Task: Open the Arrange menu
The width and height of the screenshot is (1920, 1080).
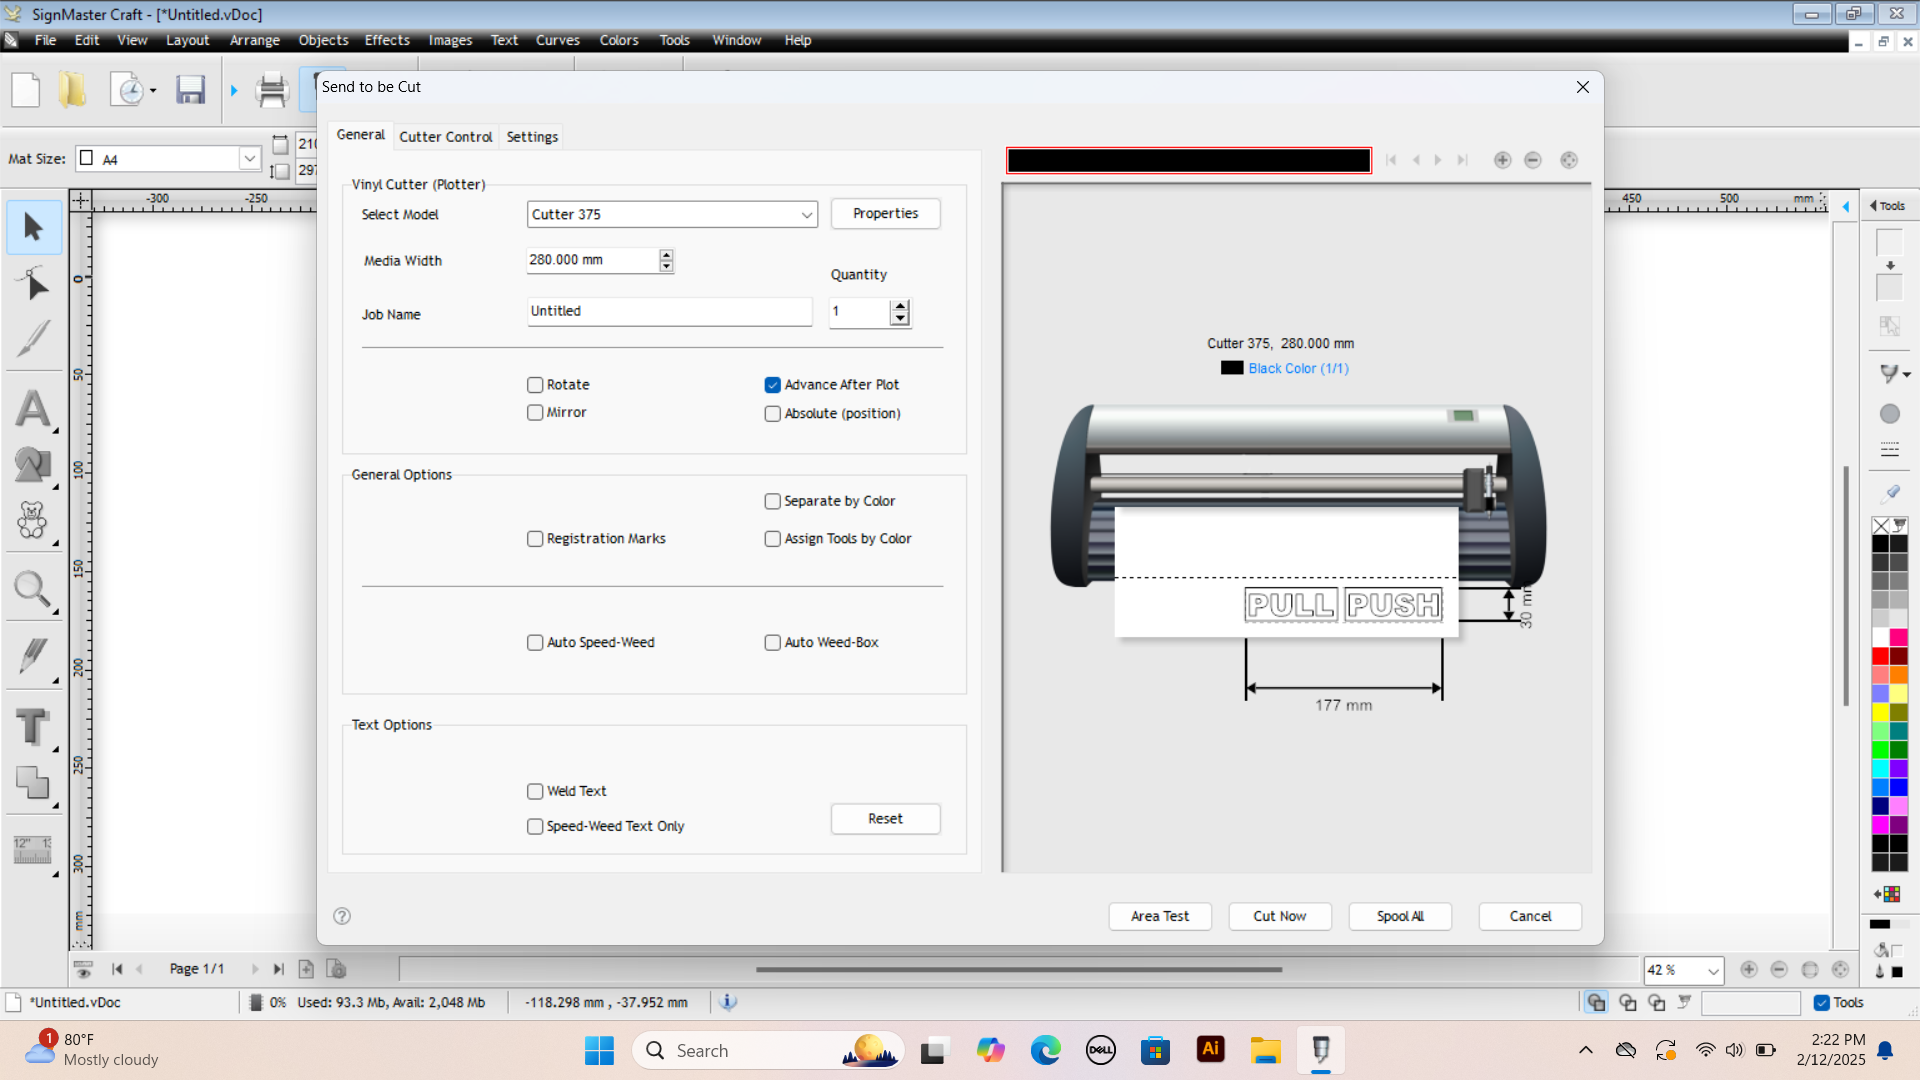Action: coord(254,40)
